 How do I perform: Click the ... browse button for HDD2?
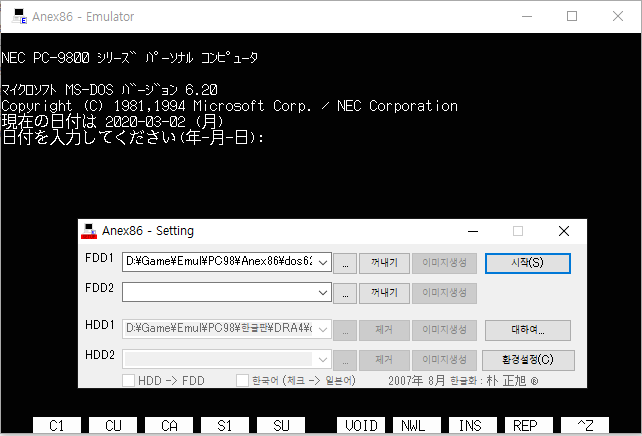(x=345, y=361)
